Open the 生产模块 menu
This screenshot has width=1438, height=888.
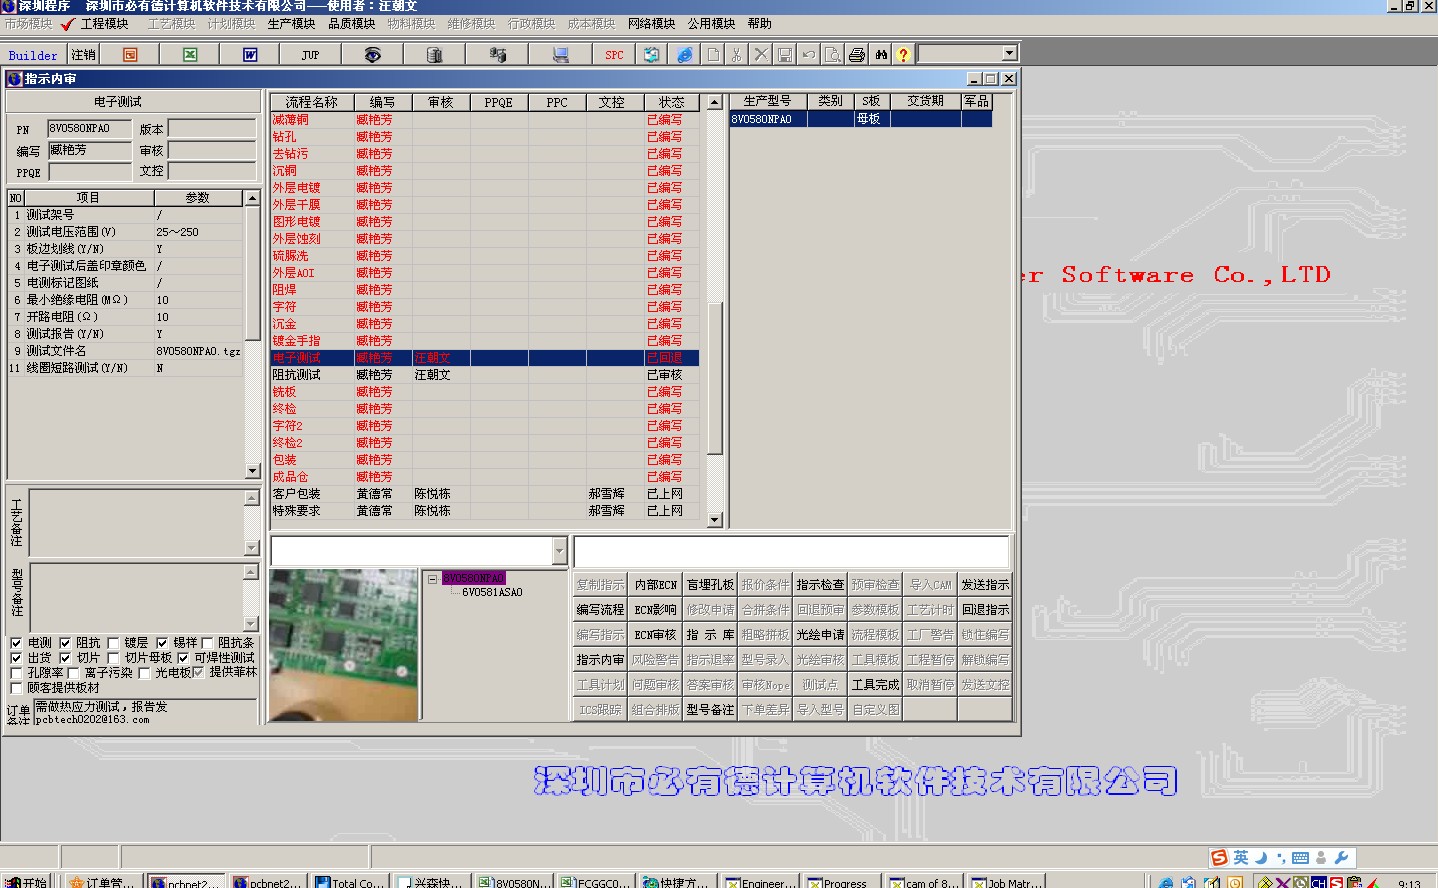(291, 23)
